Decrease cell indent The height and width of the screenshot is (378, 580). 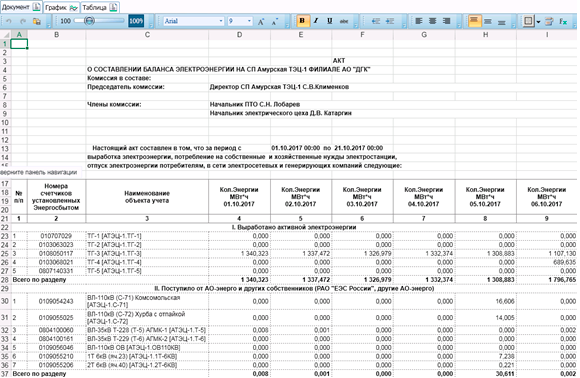375,21
